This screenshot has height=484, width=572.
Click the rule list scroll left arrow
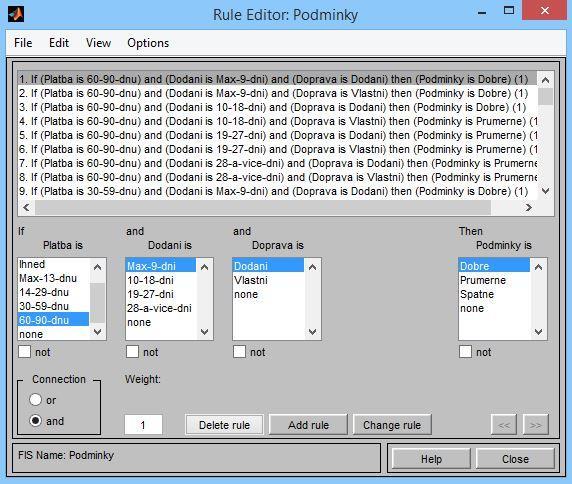click(x=26, y=207)
